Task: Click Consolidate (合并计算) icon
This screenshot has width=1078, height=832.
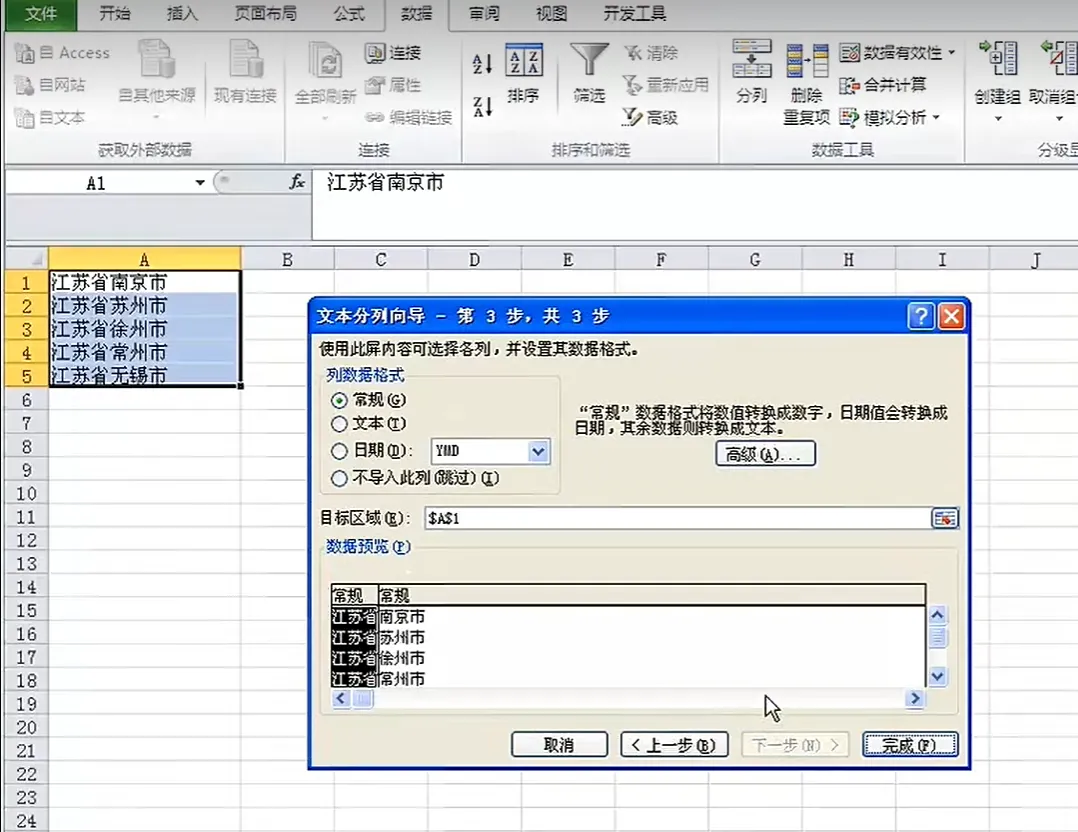Action: coord(850,85)
